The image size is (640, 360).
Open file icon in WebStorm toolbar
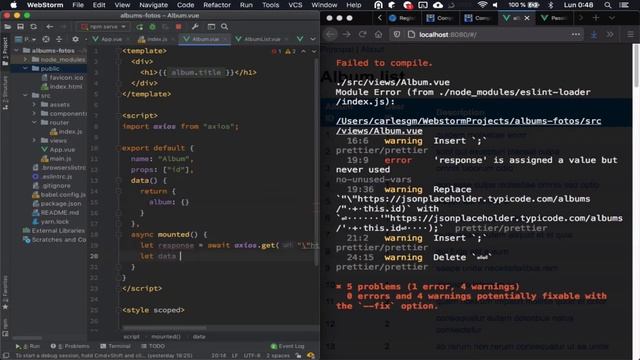pyautogui.click(x=7, y=27)
